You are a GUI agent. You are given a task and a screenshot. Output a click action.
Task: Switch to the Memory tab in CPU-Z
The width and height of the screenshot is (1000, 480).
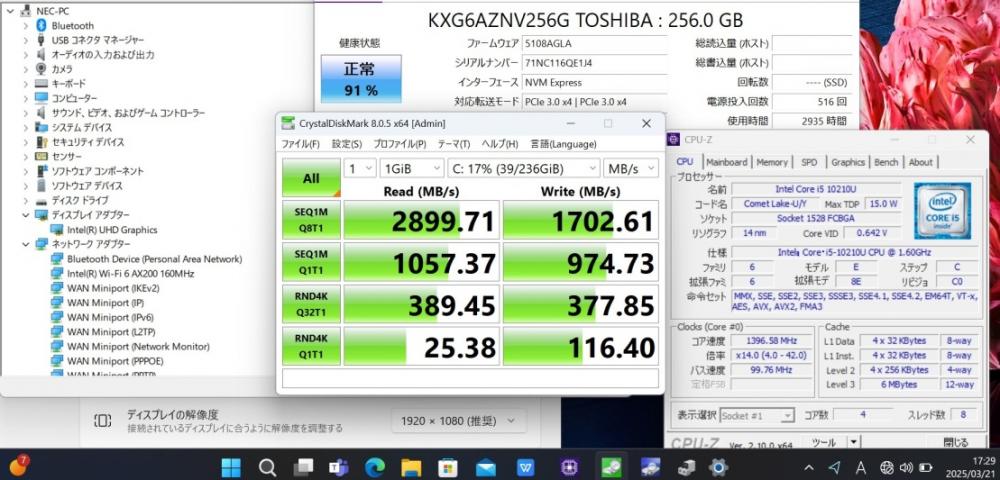click(772, 162)
